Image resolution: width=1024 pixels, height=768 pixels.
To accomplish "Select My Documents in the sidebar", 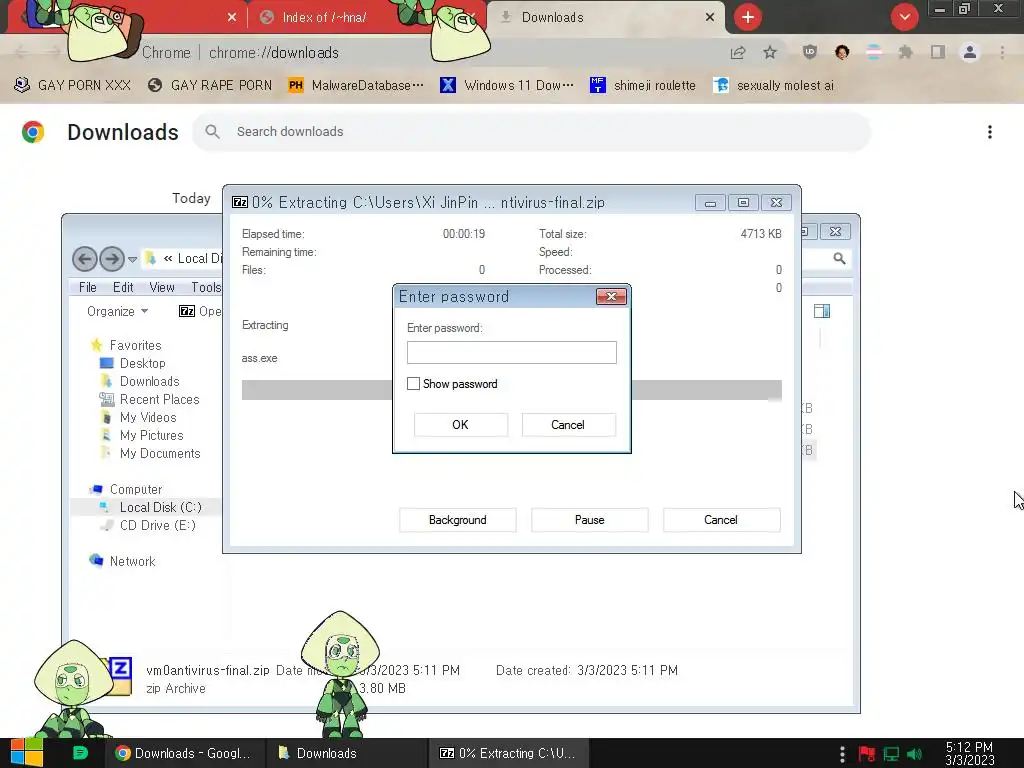I will (159, 453).
